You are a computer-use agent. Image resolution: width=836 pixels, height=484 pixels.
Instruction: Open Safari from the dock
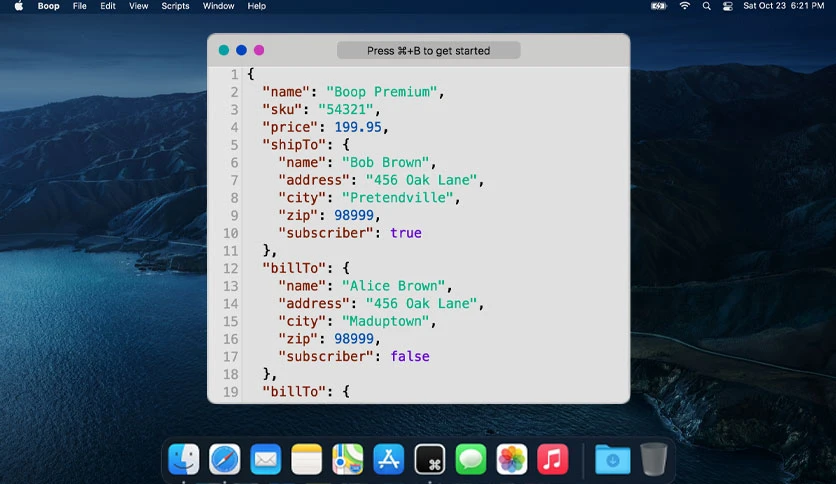224,459
